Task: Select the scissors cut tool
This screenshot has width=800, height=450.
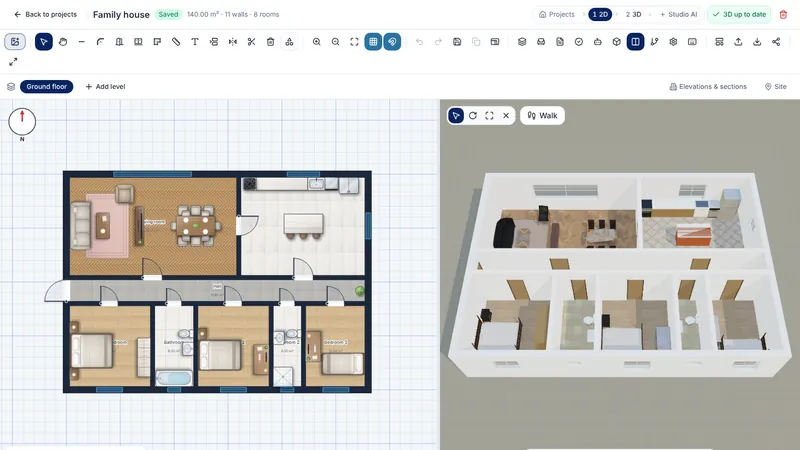Action: point(252,42)
